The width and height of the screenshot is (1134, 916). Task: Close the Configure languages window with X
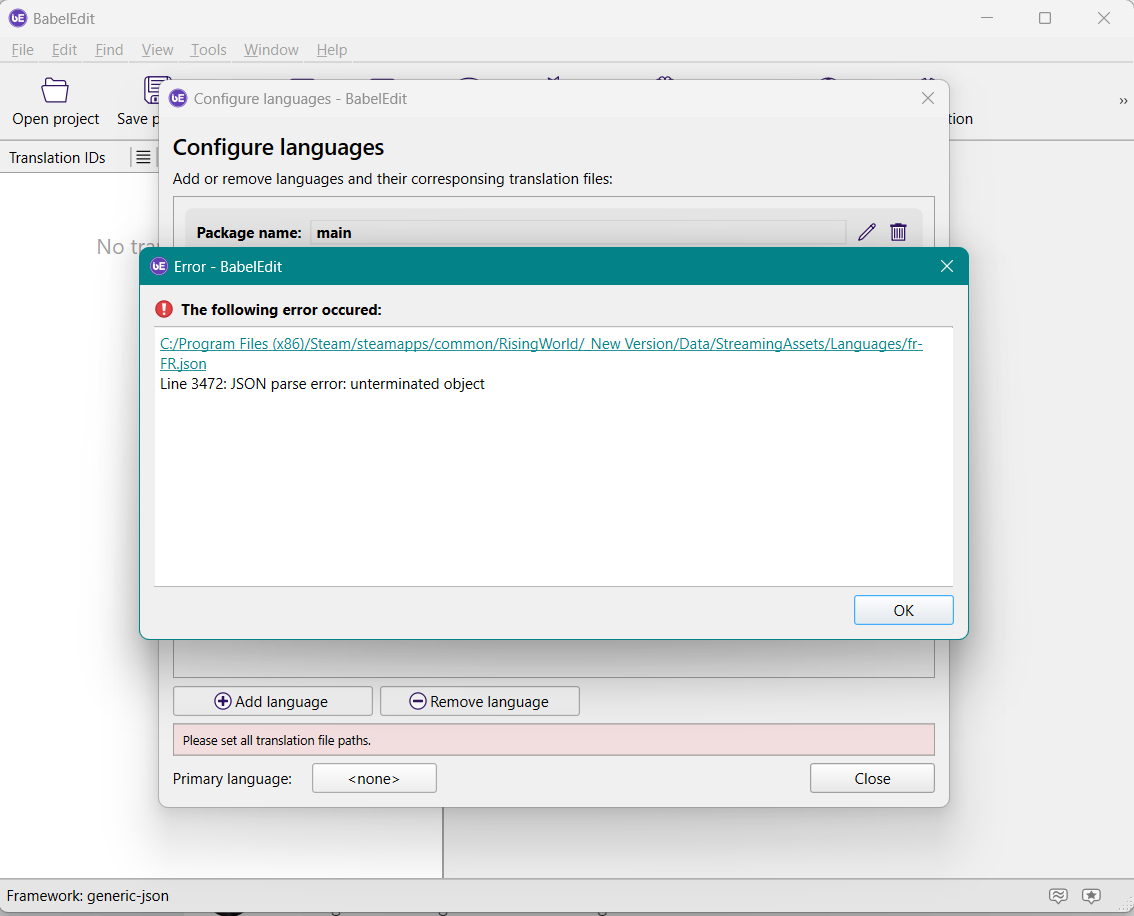point(927,98)
